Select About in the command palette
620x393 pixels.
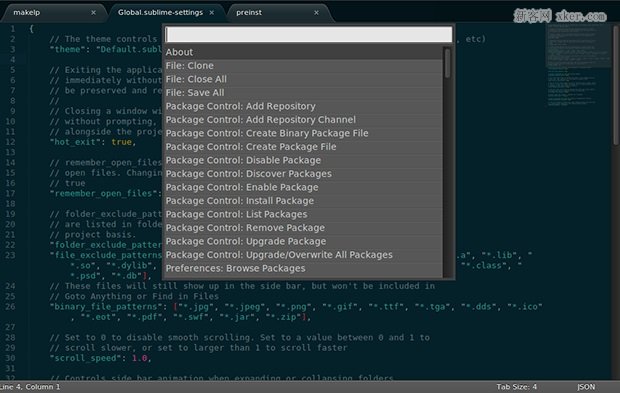(303, 52)
